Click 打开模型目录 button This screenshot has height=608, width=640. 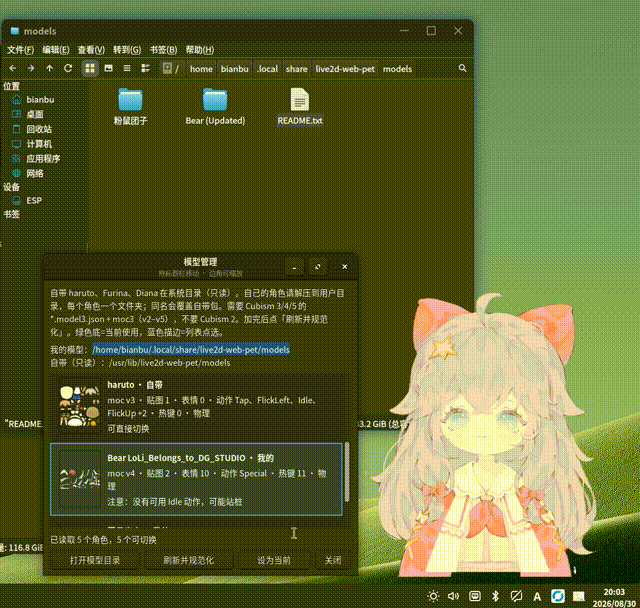pyautogui.click(x=95, y=560)
